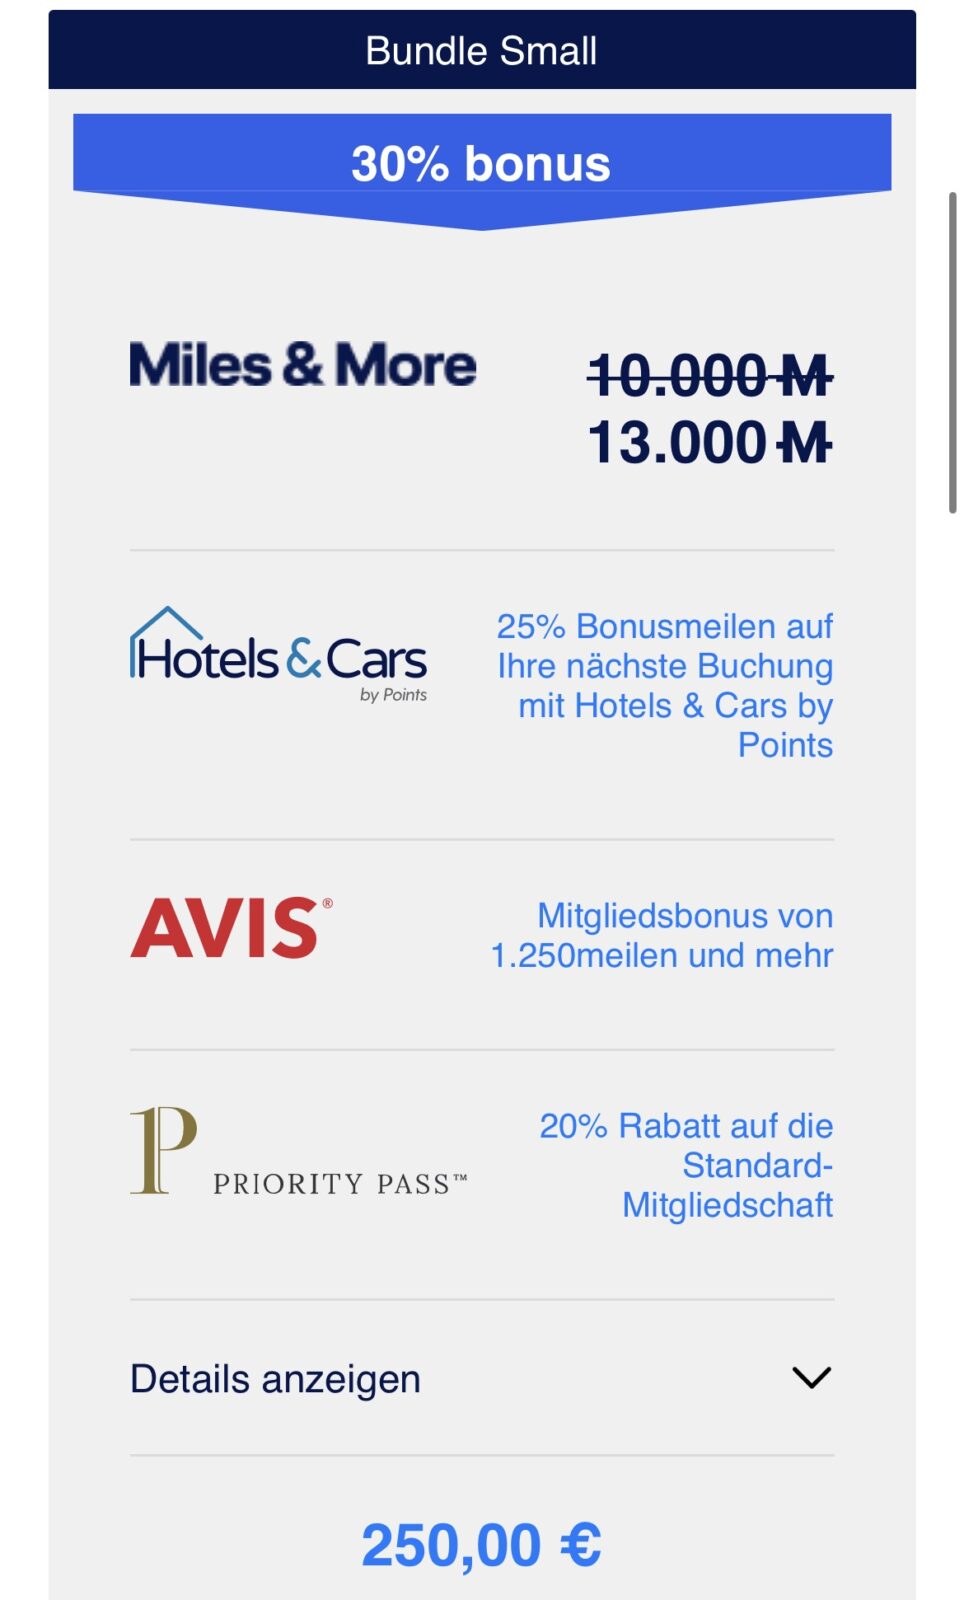The height and width of the screenshot is (1600, 964).
Task: Open the 20% Rabatt Standard-Mitgliedschaft link
Action: click(x=686, y=1165)
